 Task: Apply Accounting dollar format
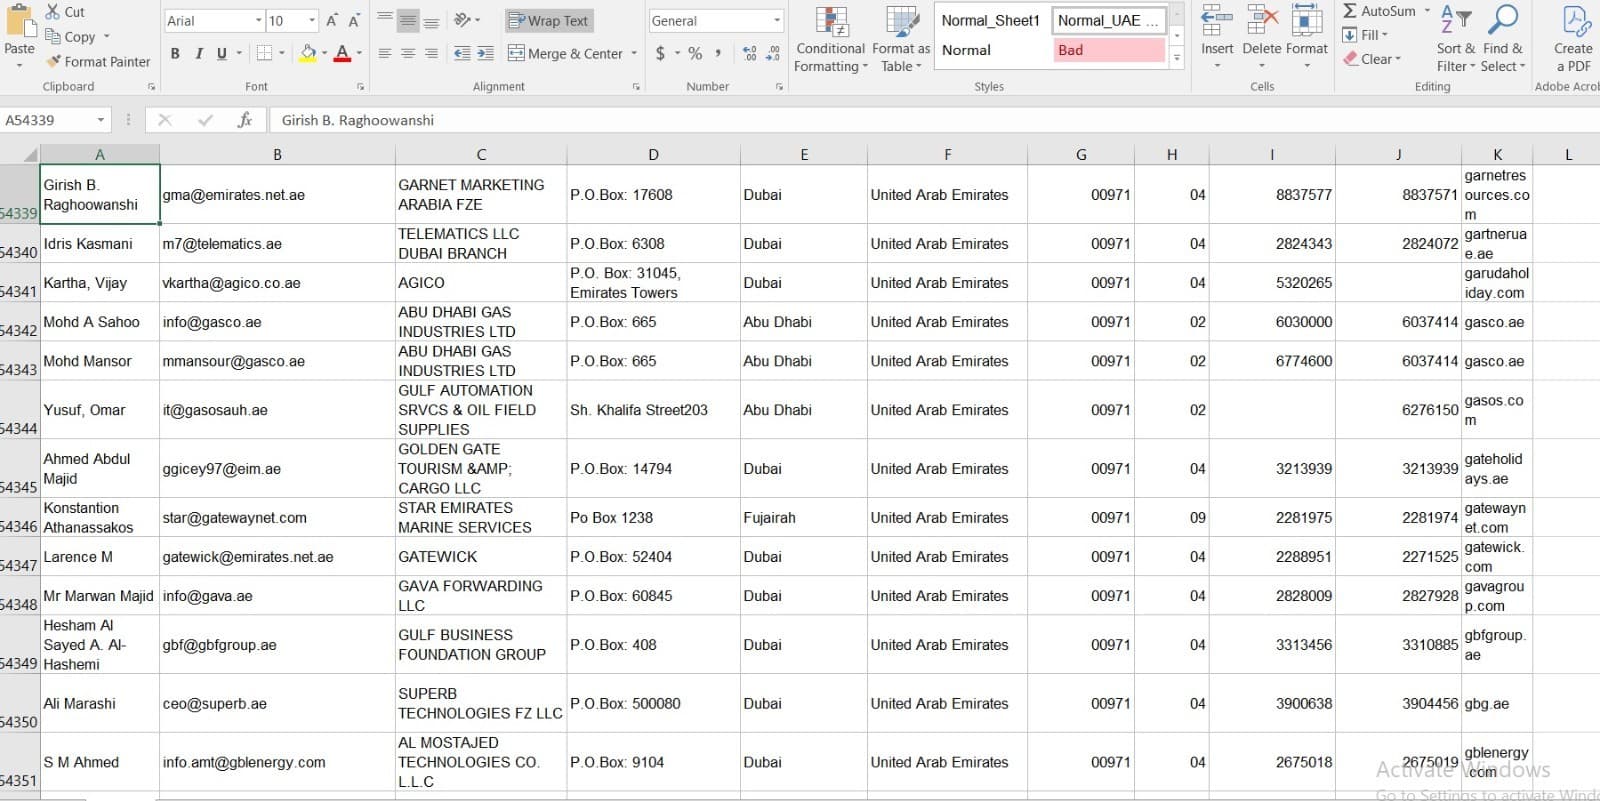(660, 54)
